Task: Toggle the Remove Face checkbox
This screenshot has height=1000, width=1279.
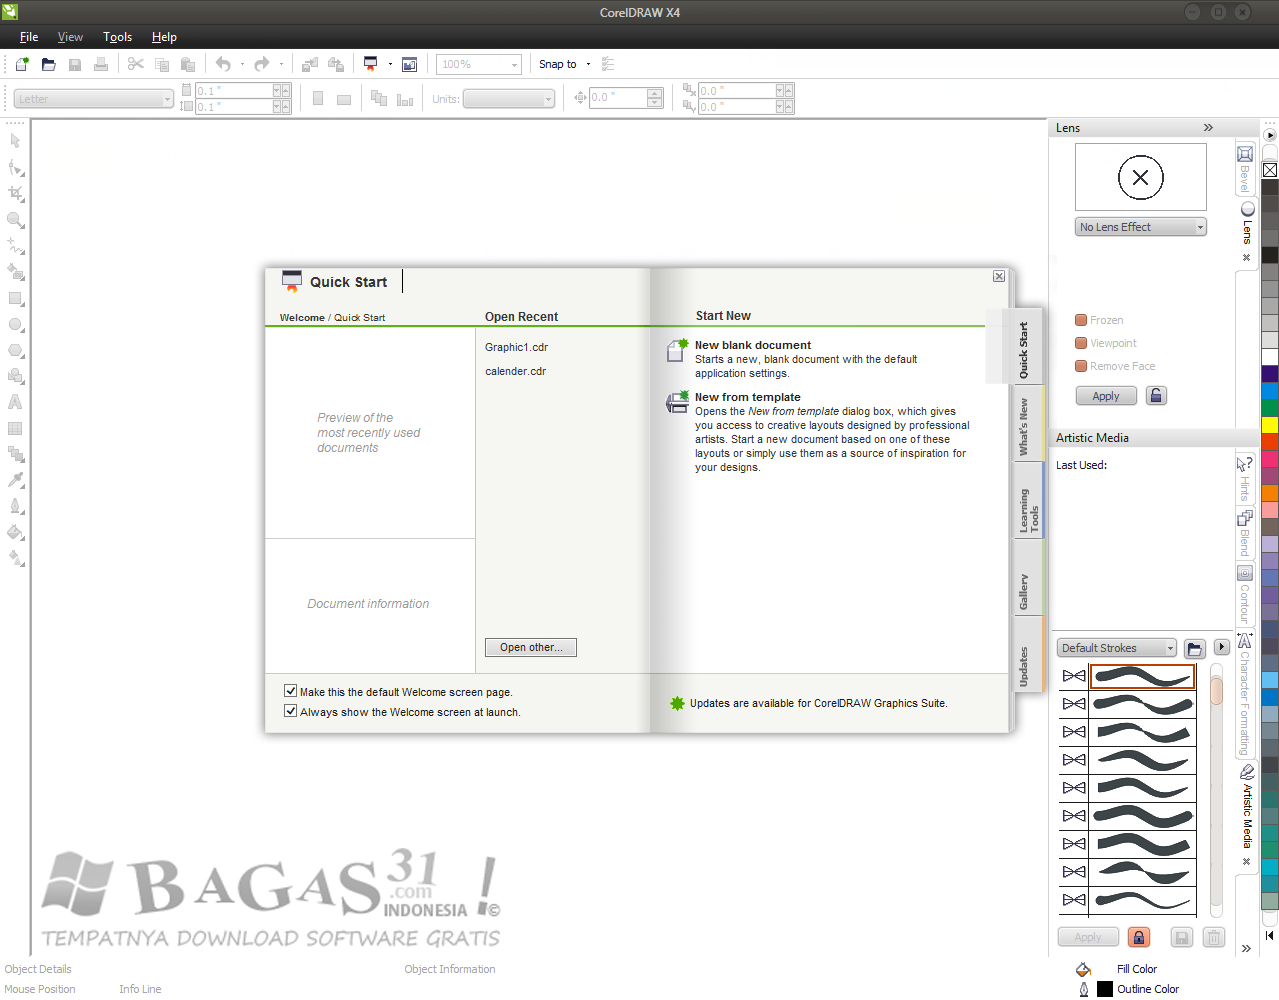Action: point(1081,366)
